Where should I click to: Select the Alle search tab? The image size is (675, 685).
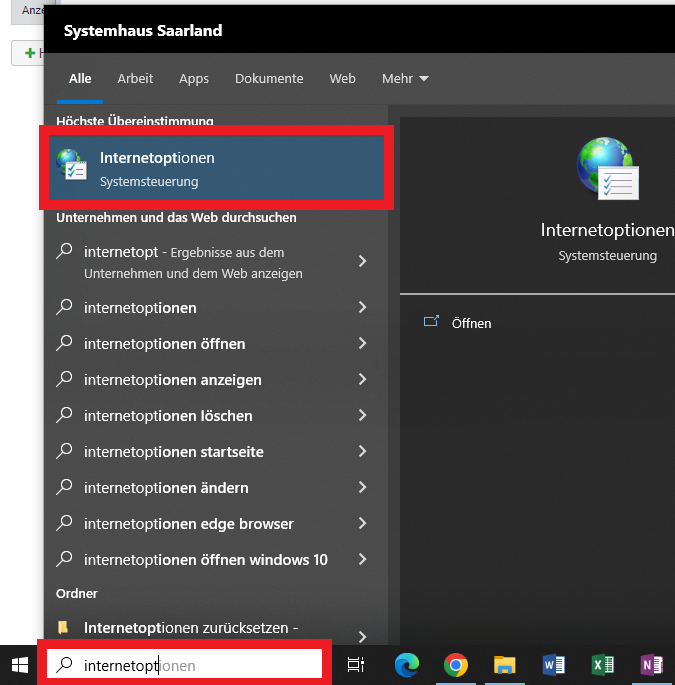(x=80, y=79)
